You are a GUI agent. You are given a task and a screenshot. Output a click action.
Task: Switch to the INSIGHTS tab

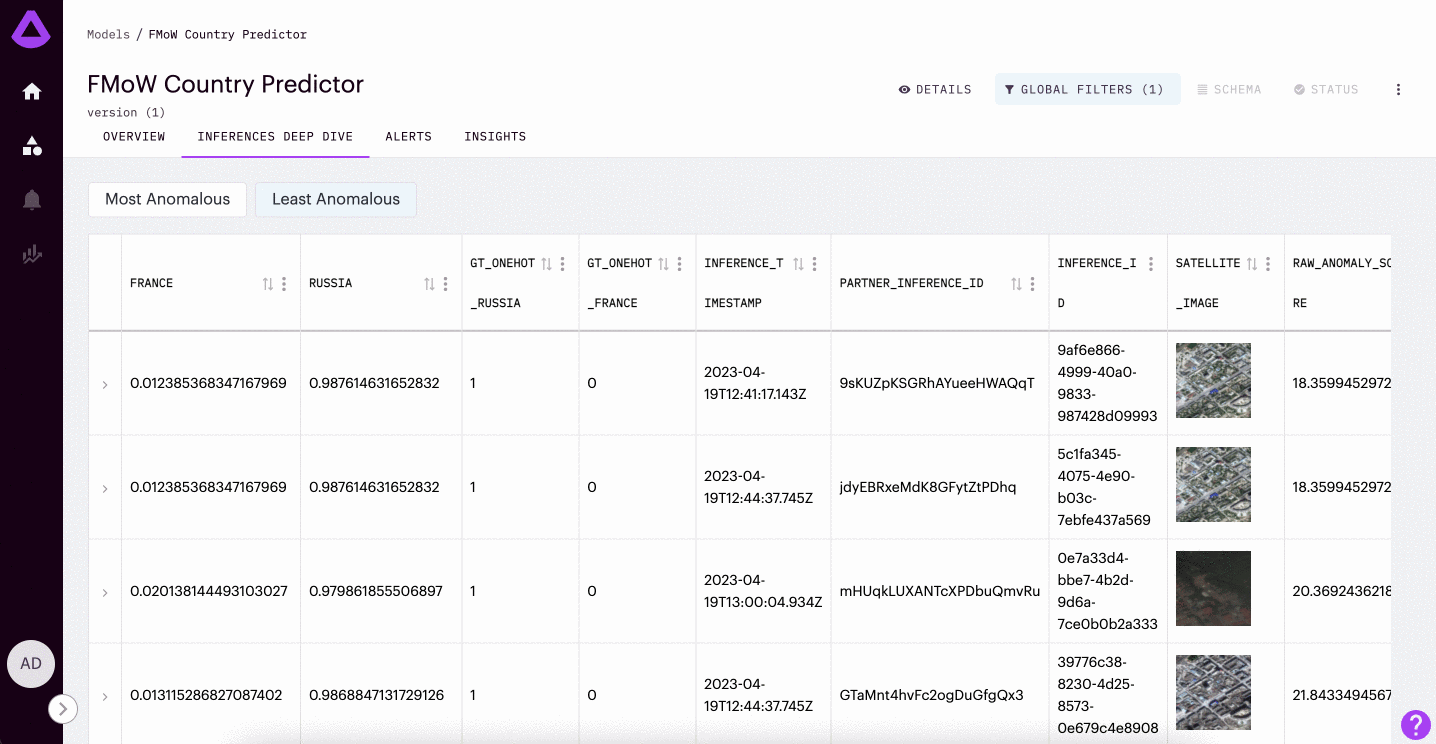(495, 137)
